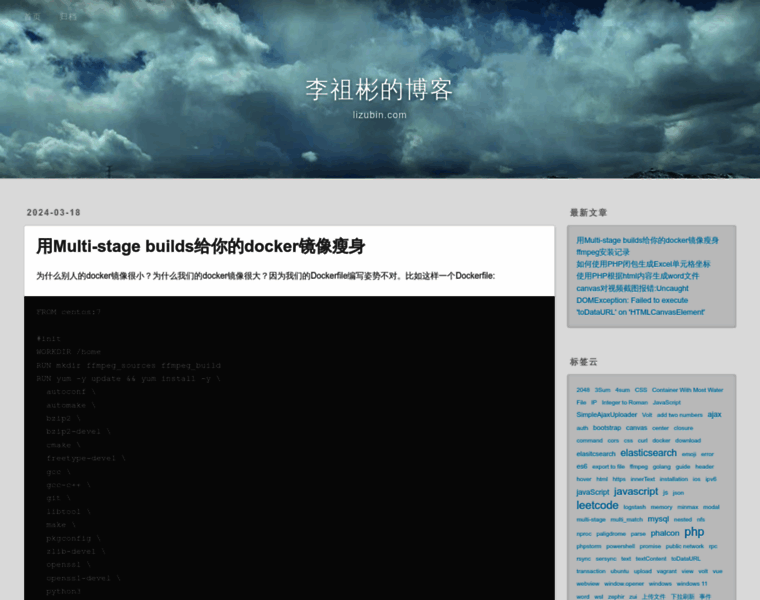Image resolution: width=760 pixels, height=600 pixels.
Task: Select the hover tag
Action: 584,479
